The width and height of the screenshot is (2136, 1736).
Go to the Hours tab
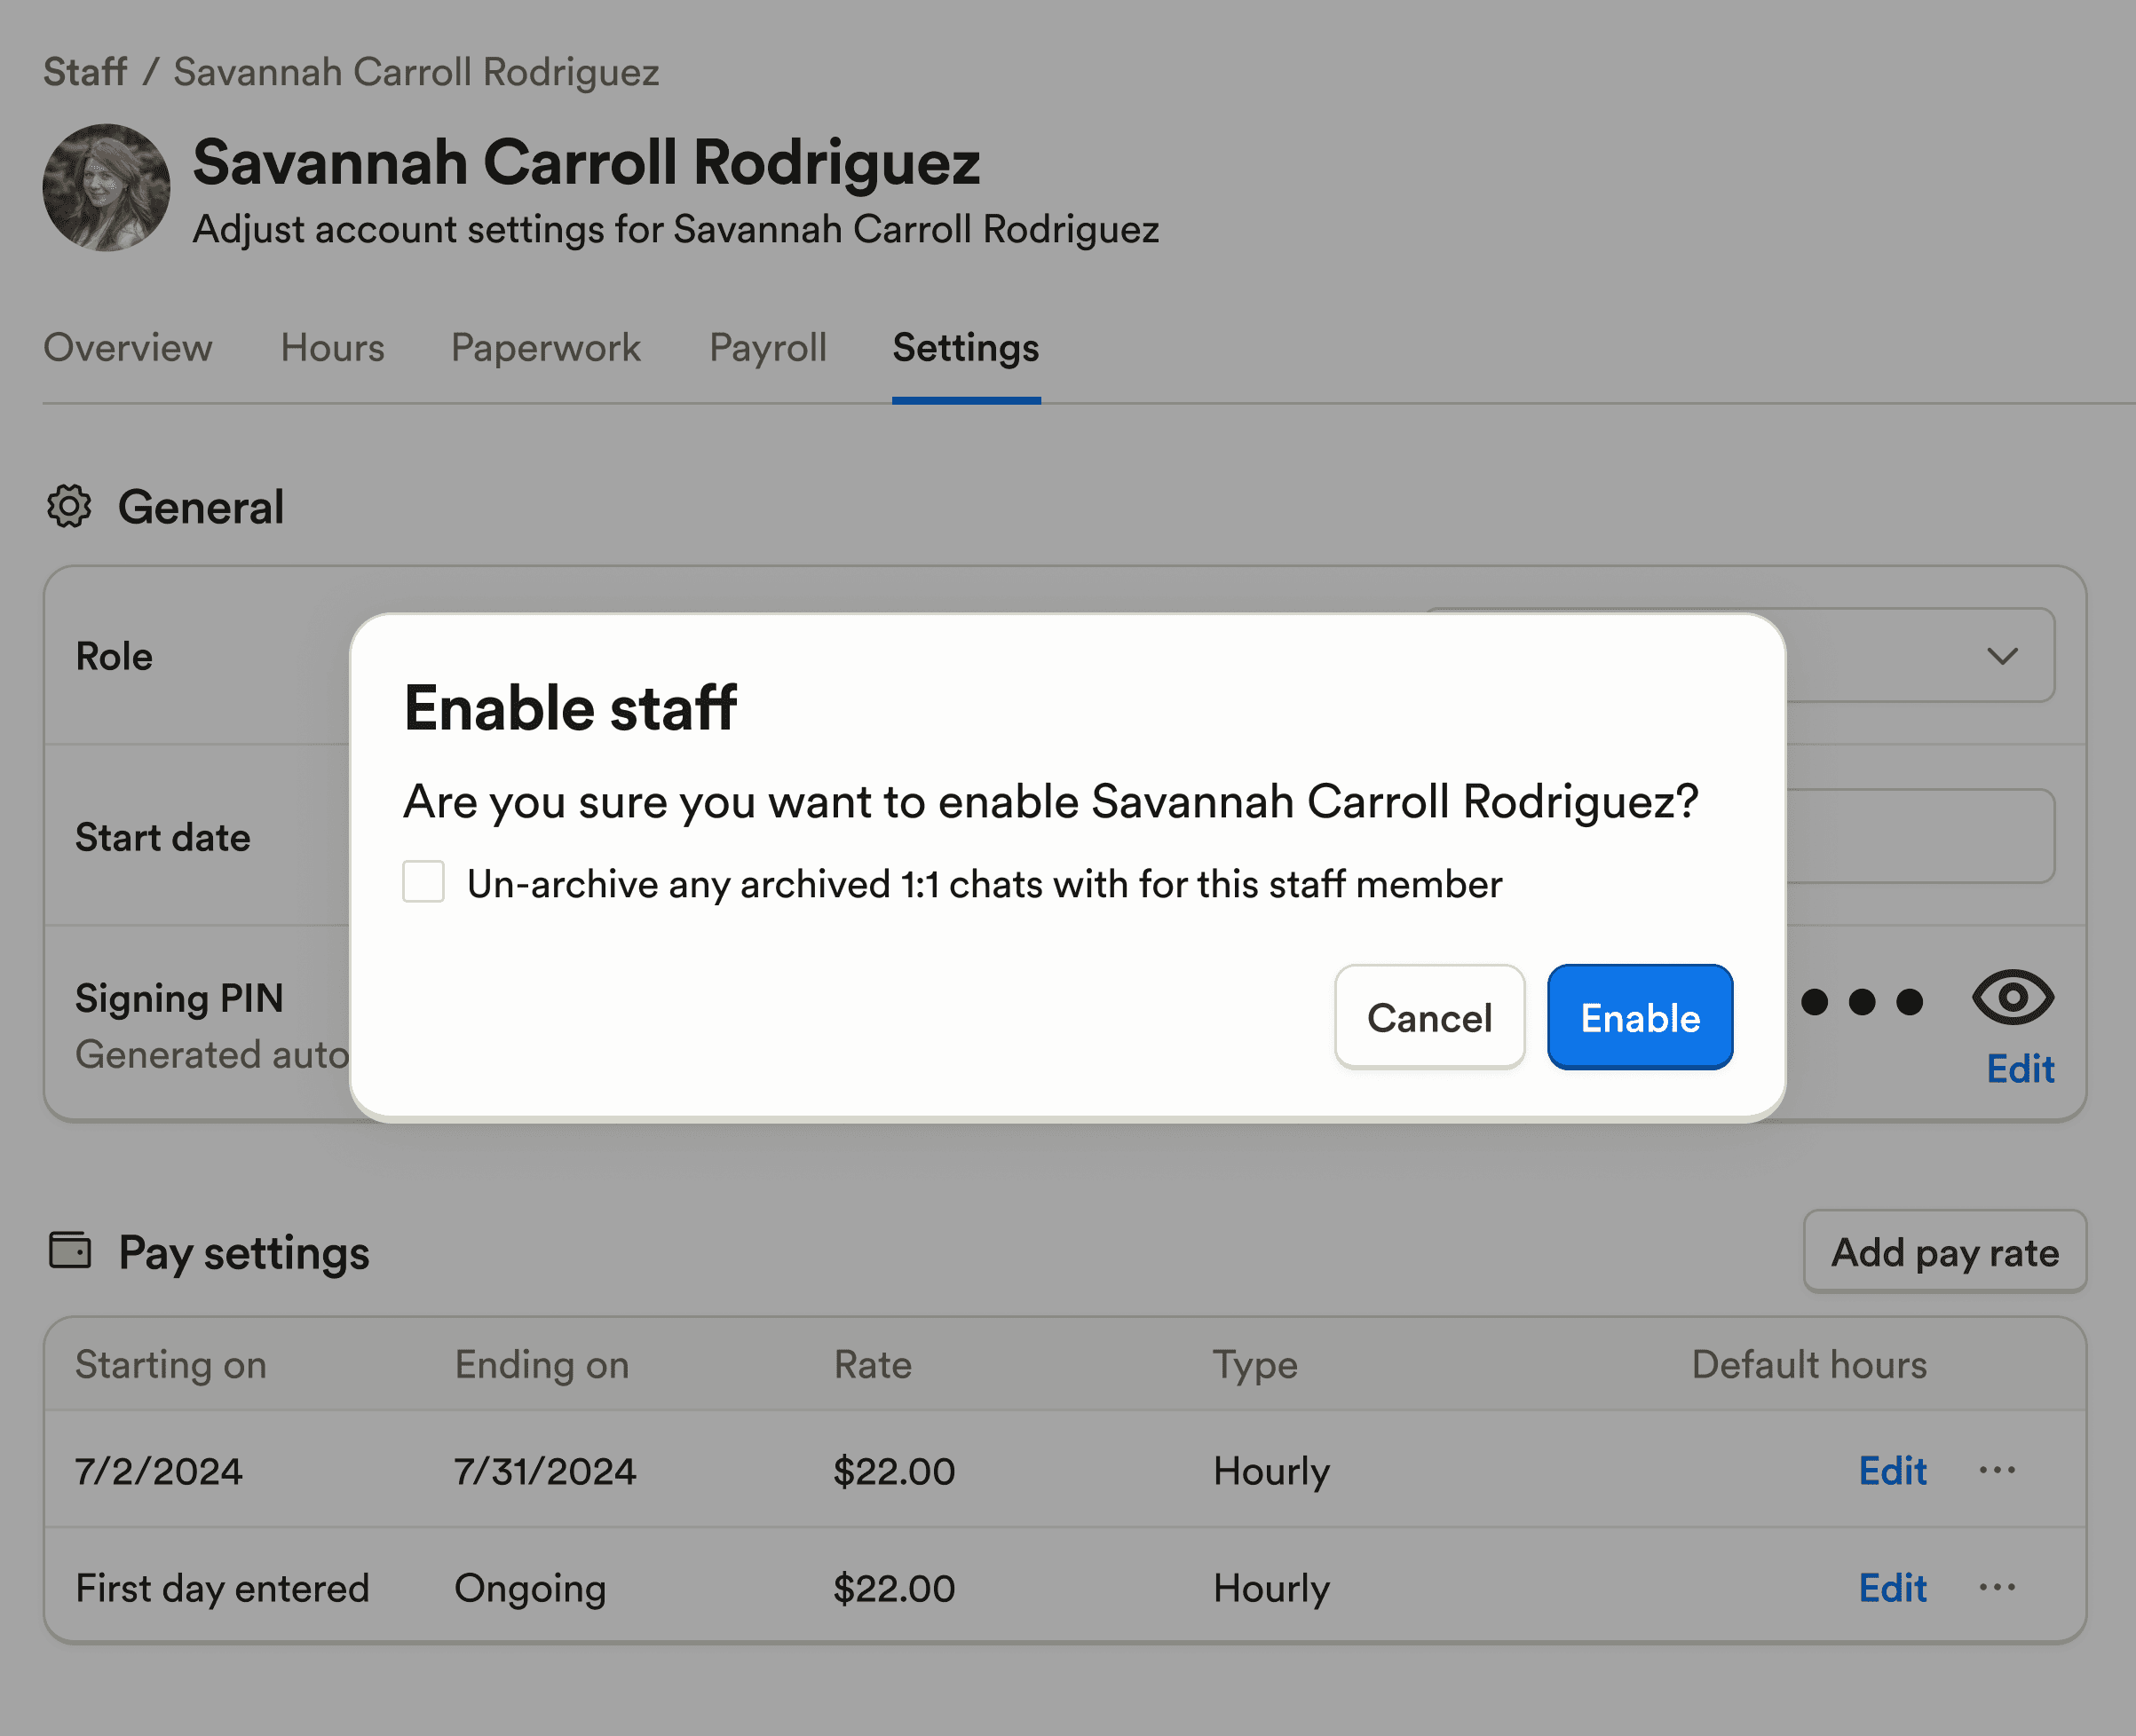click(331, 348)
